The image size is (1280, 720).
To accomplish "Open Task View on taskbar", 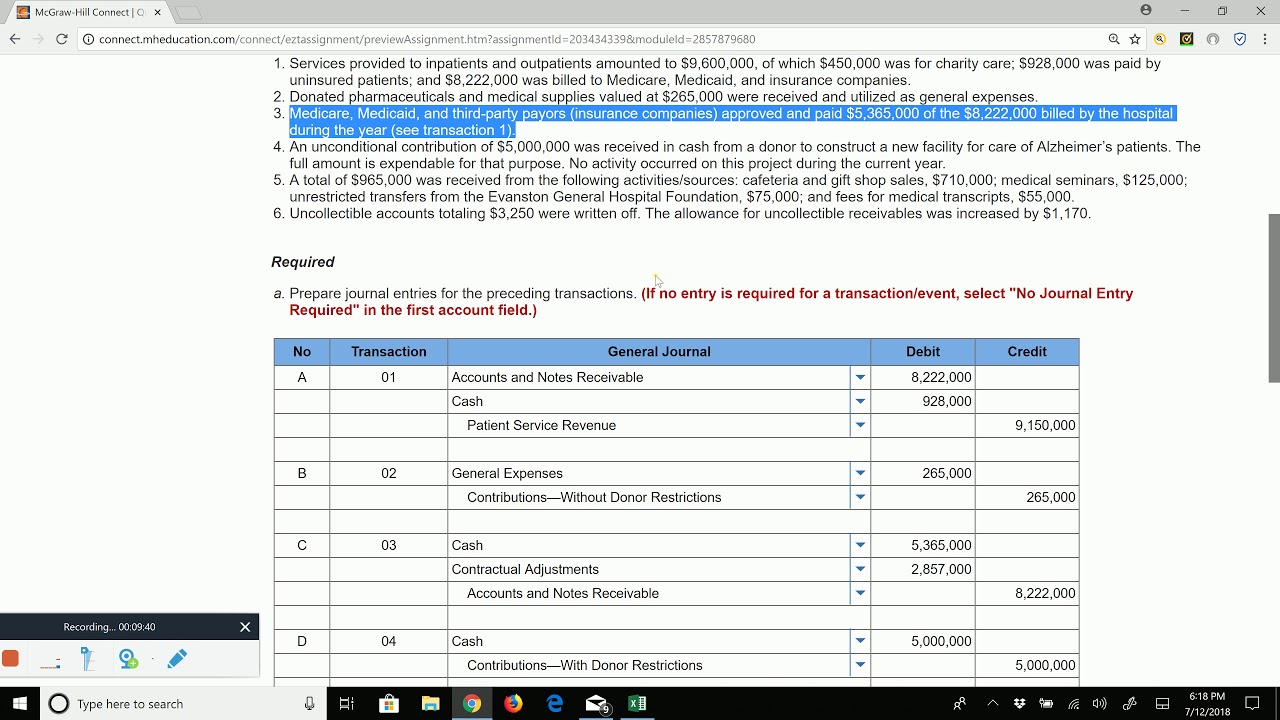I will [x=347, y=704].
